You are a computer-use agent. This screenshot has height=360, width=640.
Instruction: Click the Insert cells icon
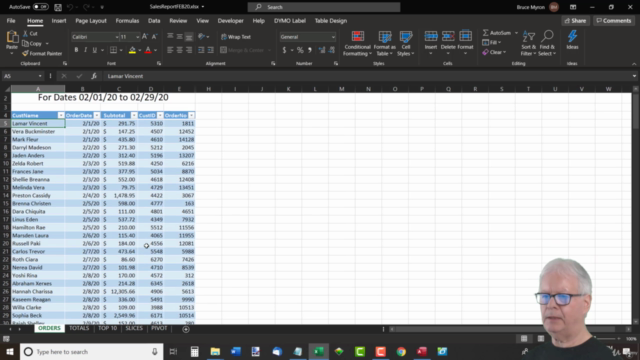pyautogui.click(x=431, y=37)
